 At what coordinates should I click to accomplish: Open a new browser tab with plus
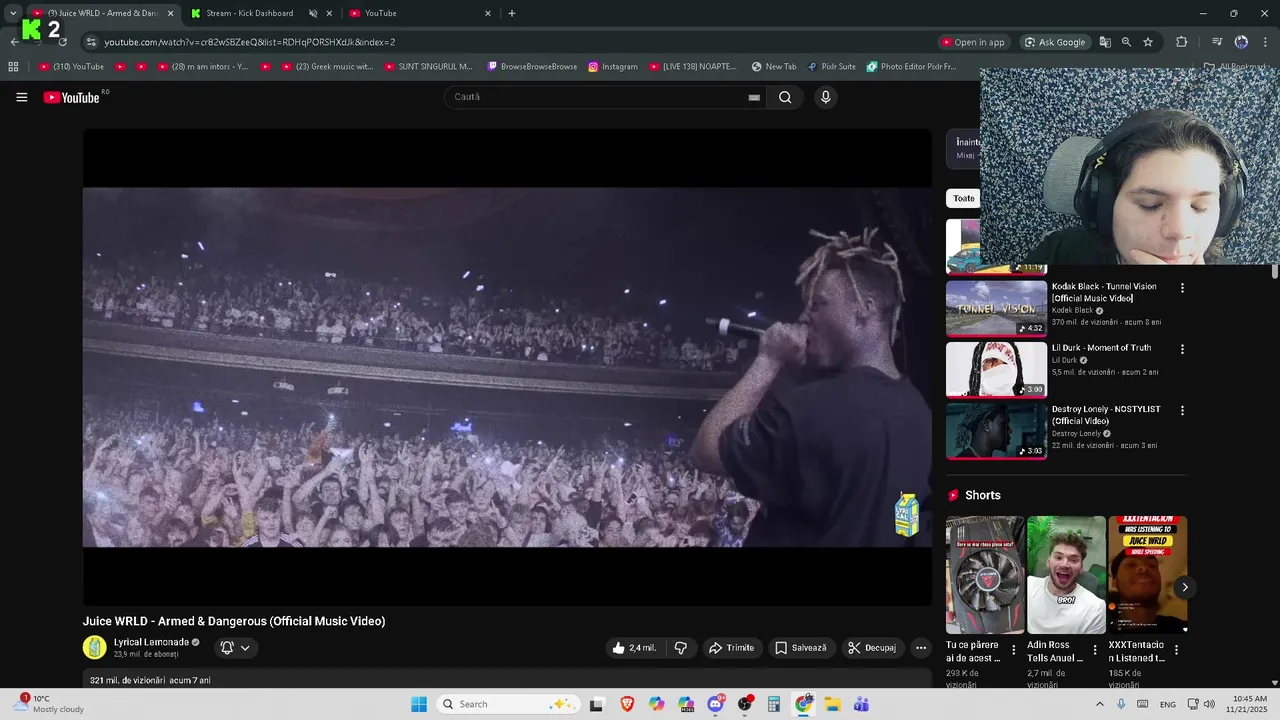coord(512,13)
